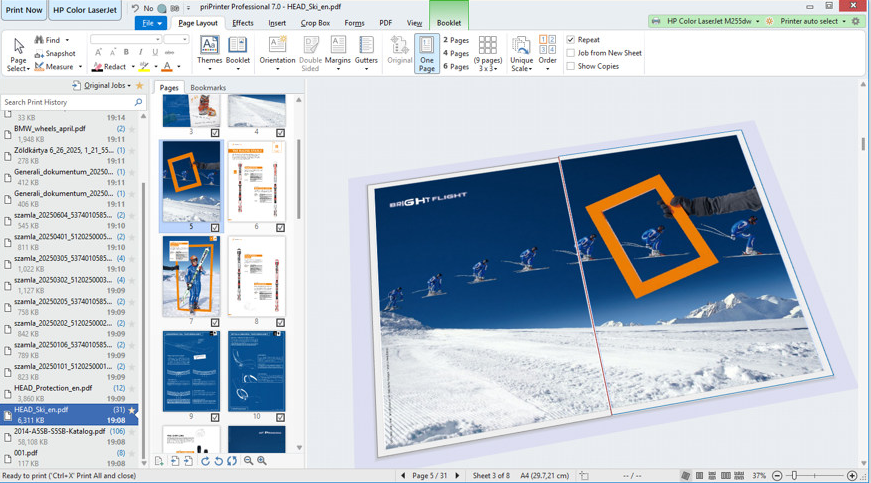
Task: Switch to the Effects ribbon tab
Action: click(243, 23)
